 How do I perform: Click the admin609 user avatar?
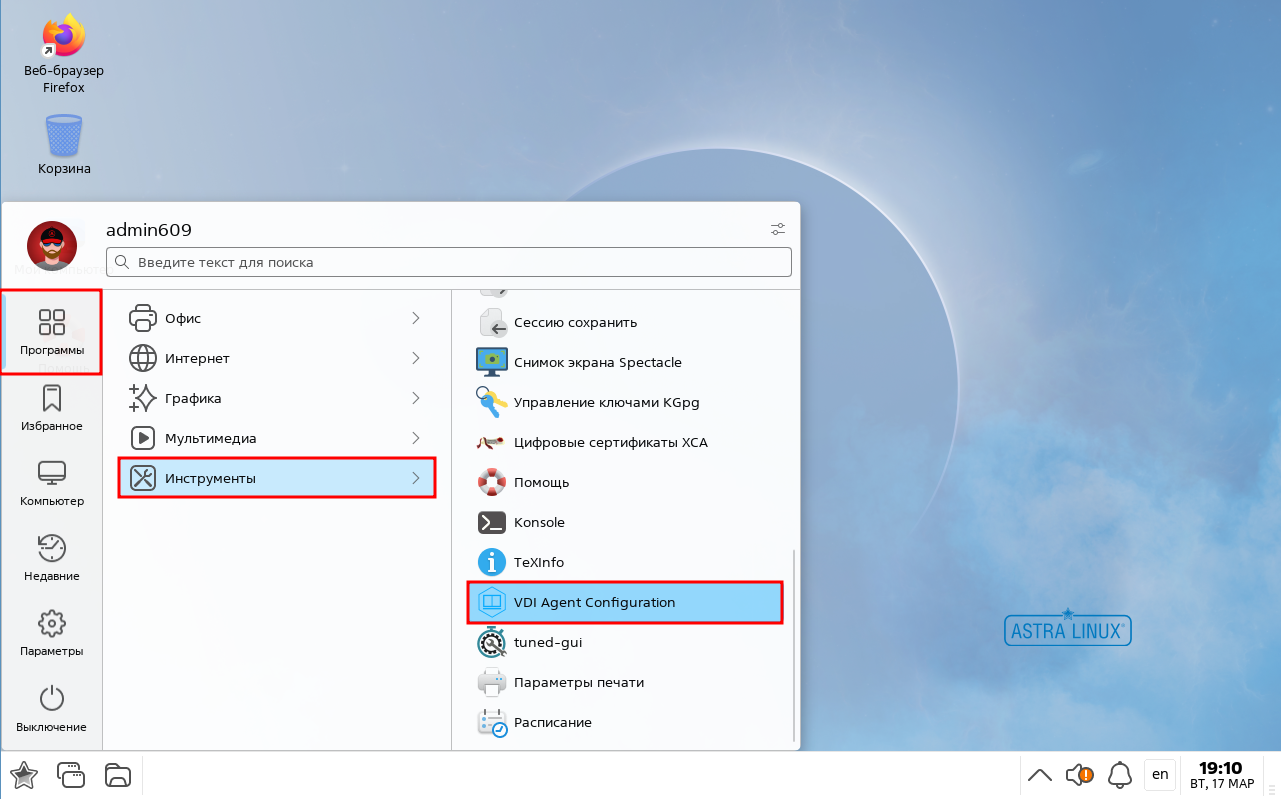[52, 247]
